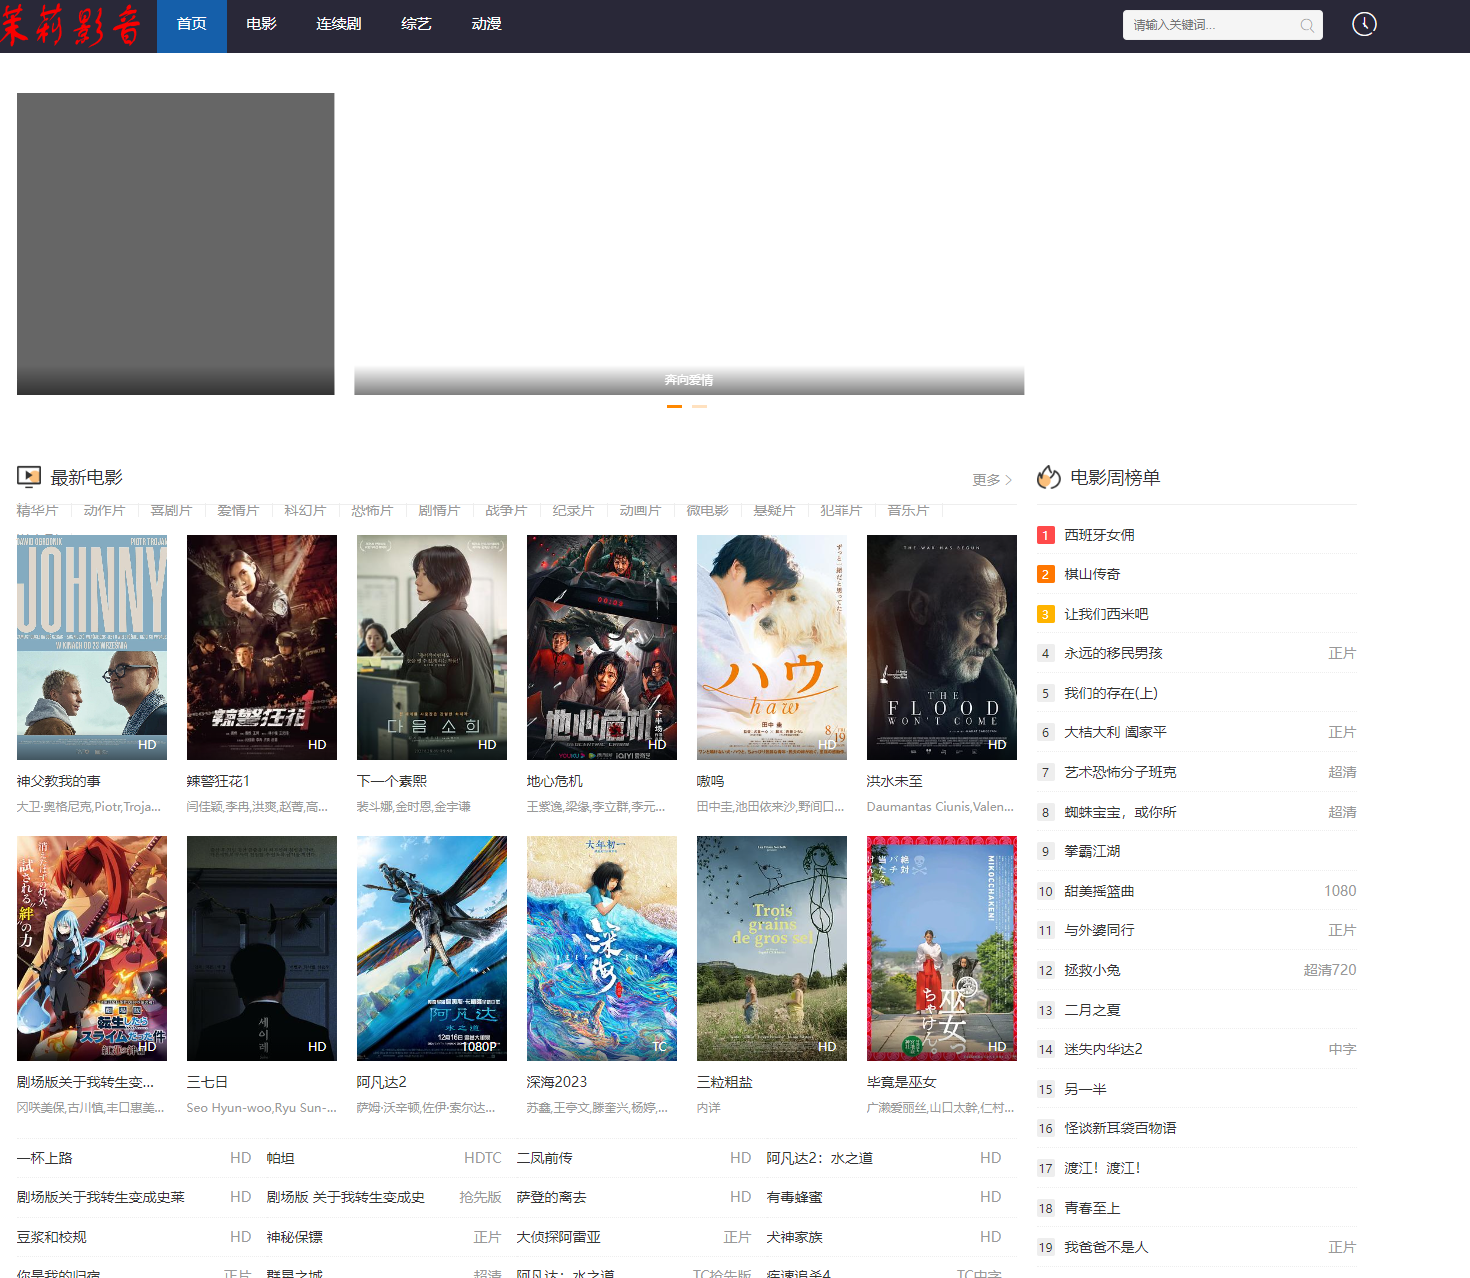The width and height of the screenshot is (1470, 1278).
Task: Open ranking item 棋山传奇
Action: coord(1092,574)
